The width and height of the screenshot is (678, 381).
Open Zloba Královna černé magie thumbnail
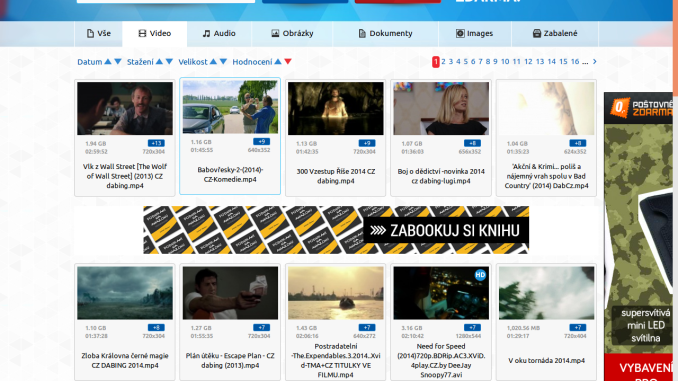click(x=125, y=293)
